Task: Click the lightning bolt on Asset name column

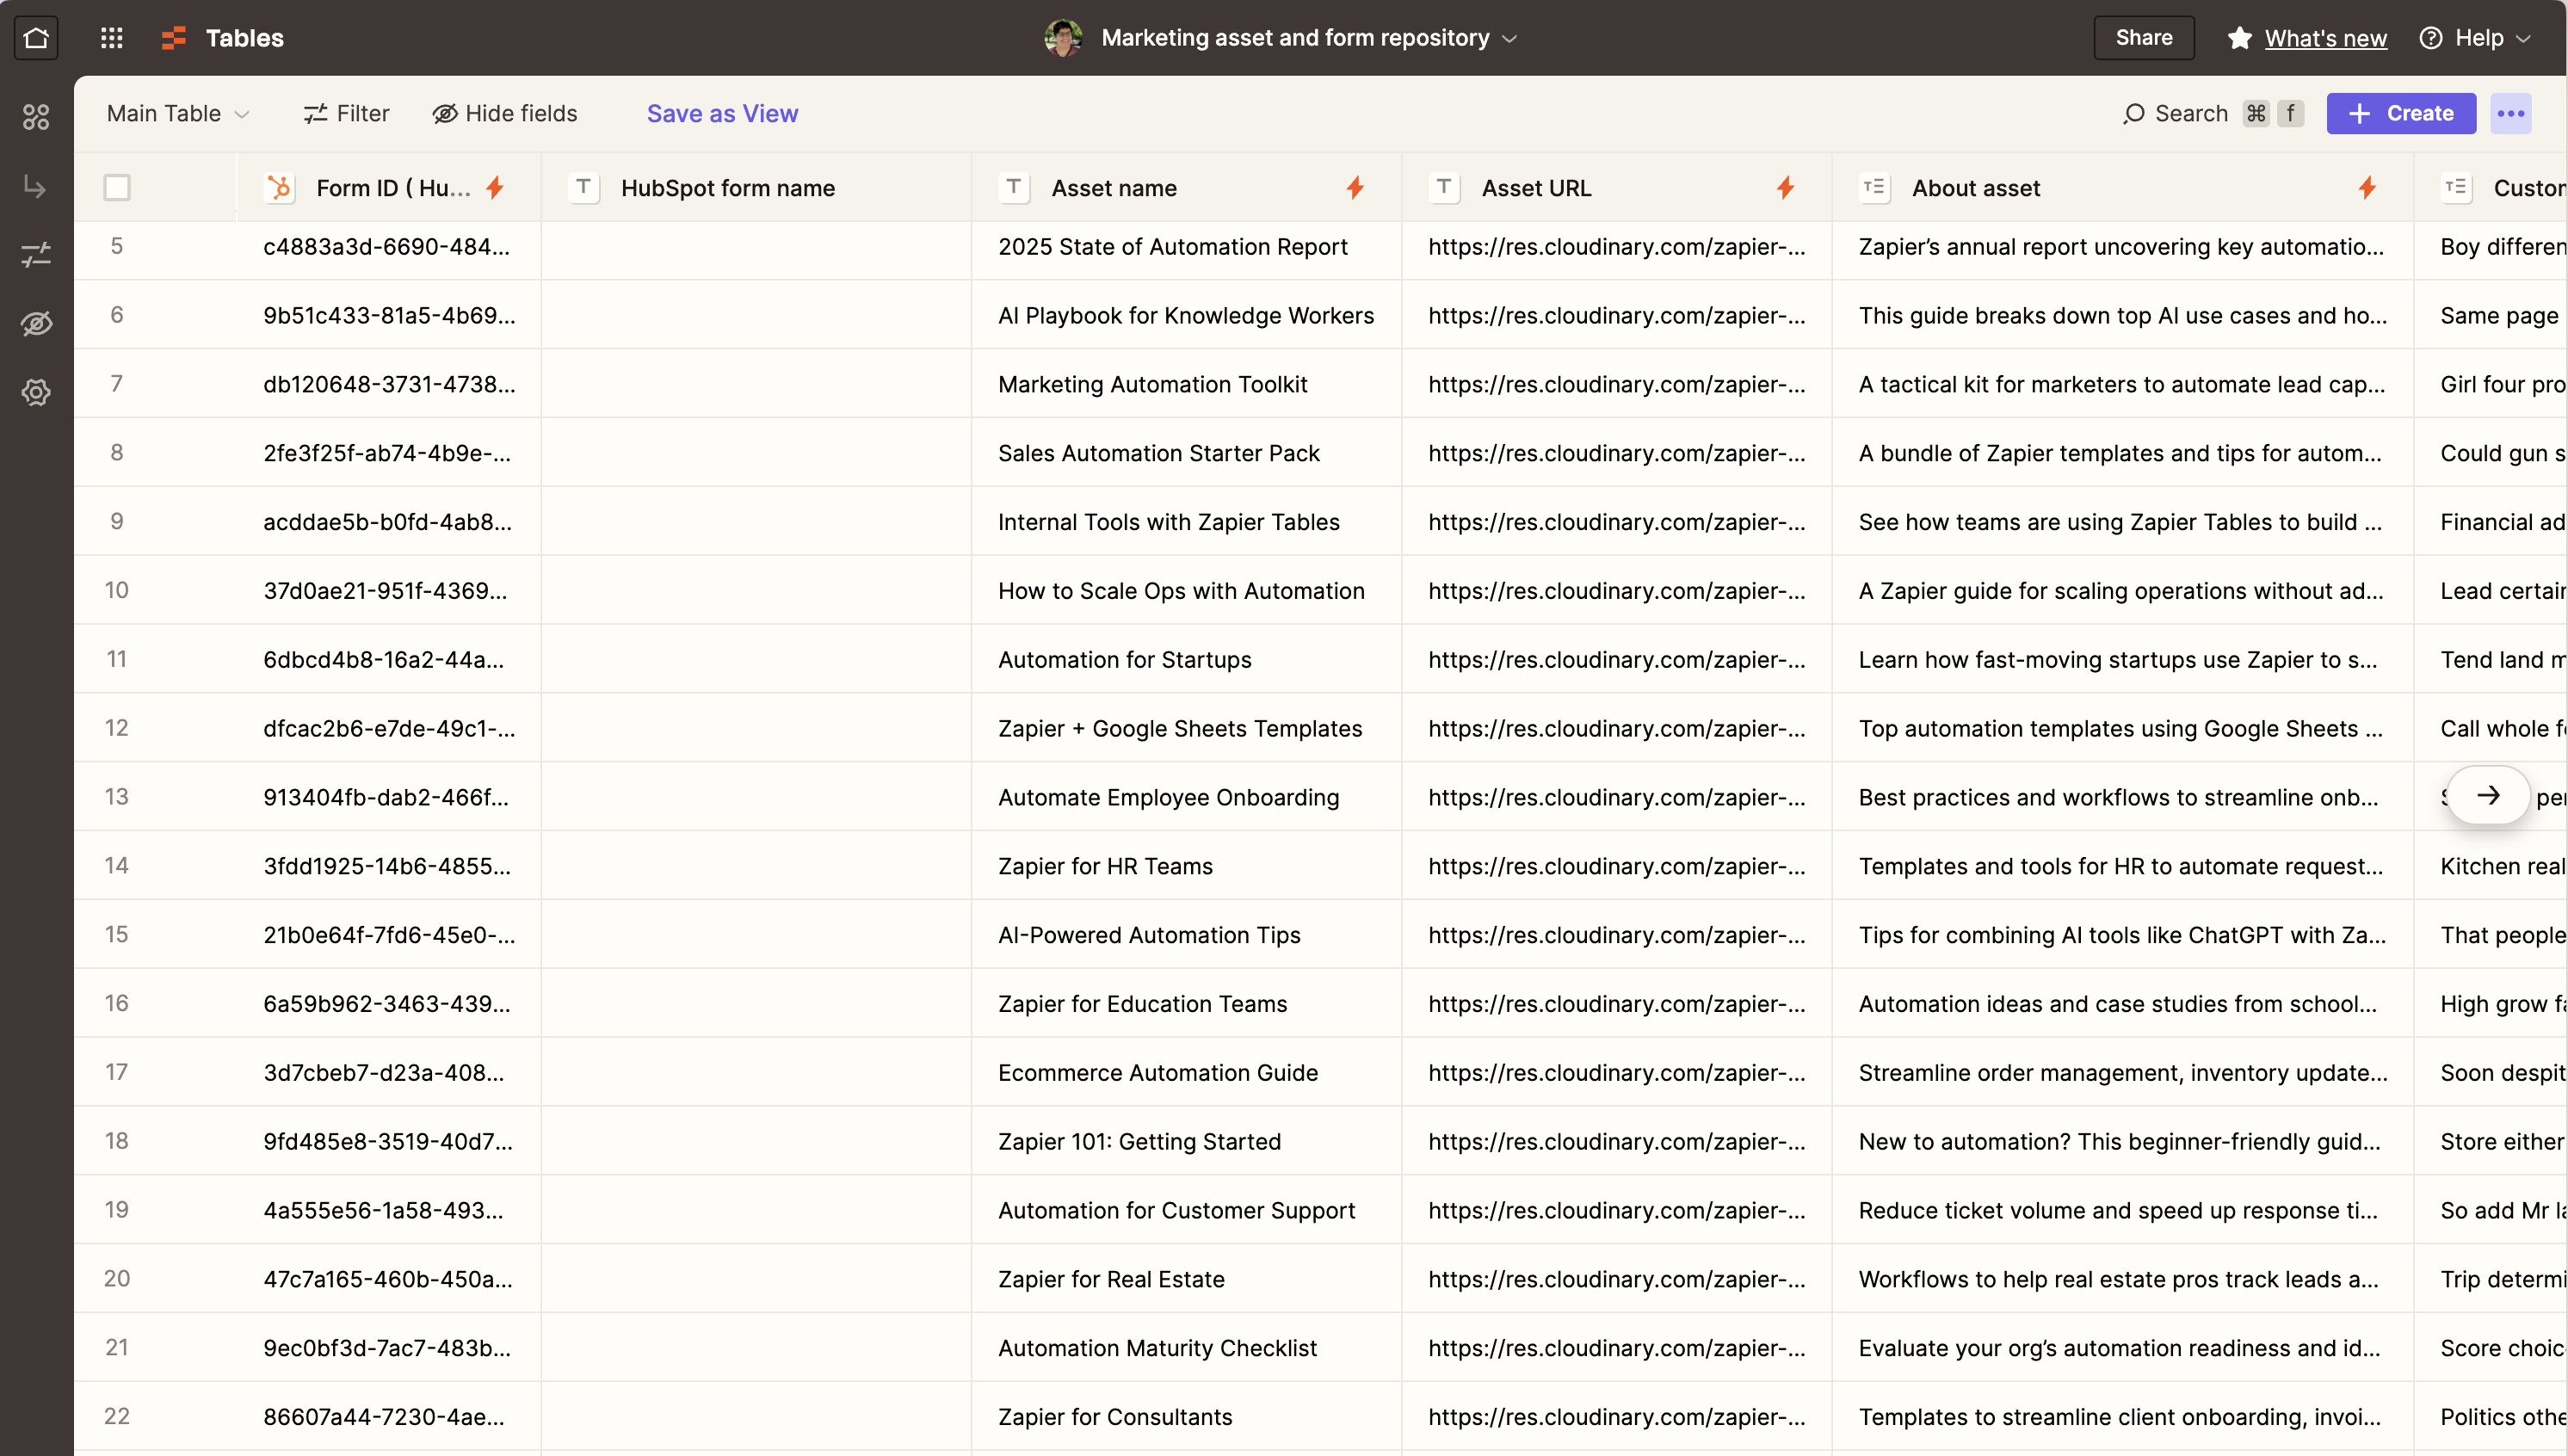Action: 1355,188
